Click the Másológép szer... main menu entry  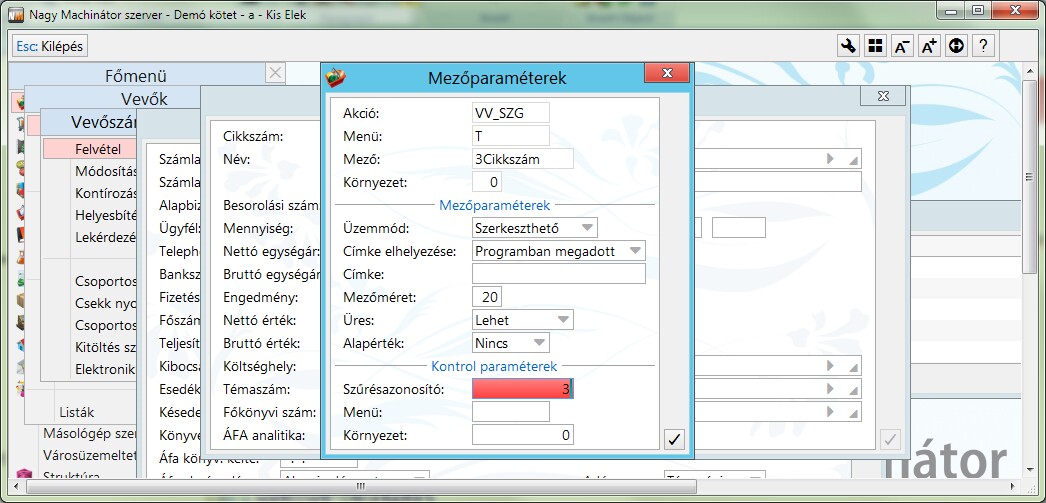90,434
